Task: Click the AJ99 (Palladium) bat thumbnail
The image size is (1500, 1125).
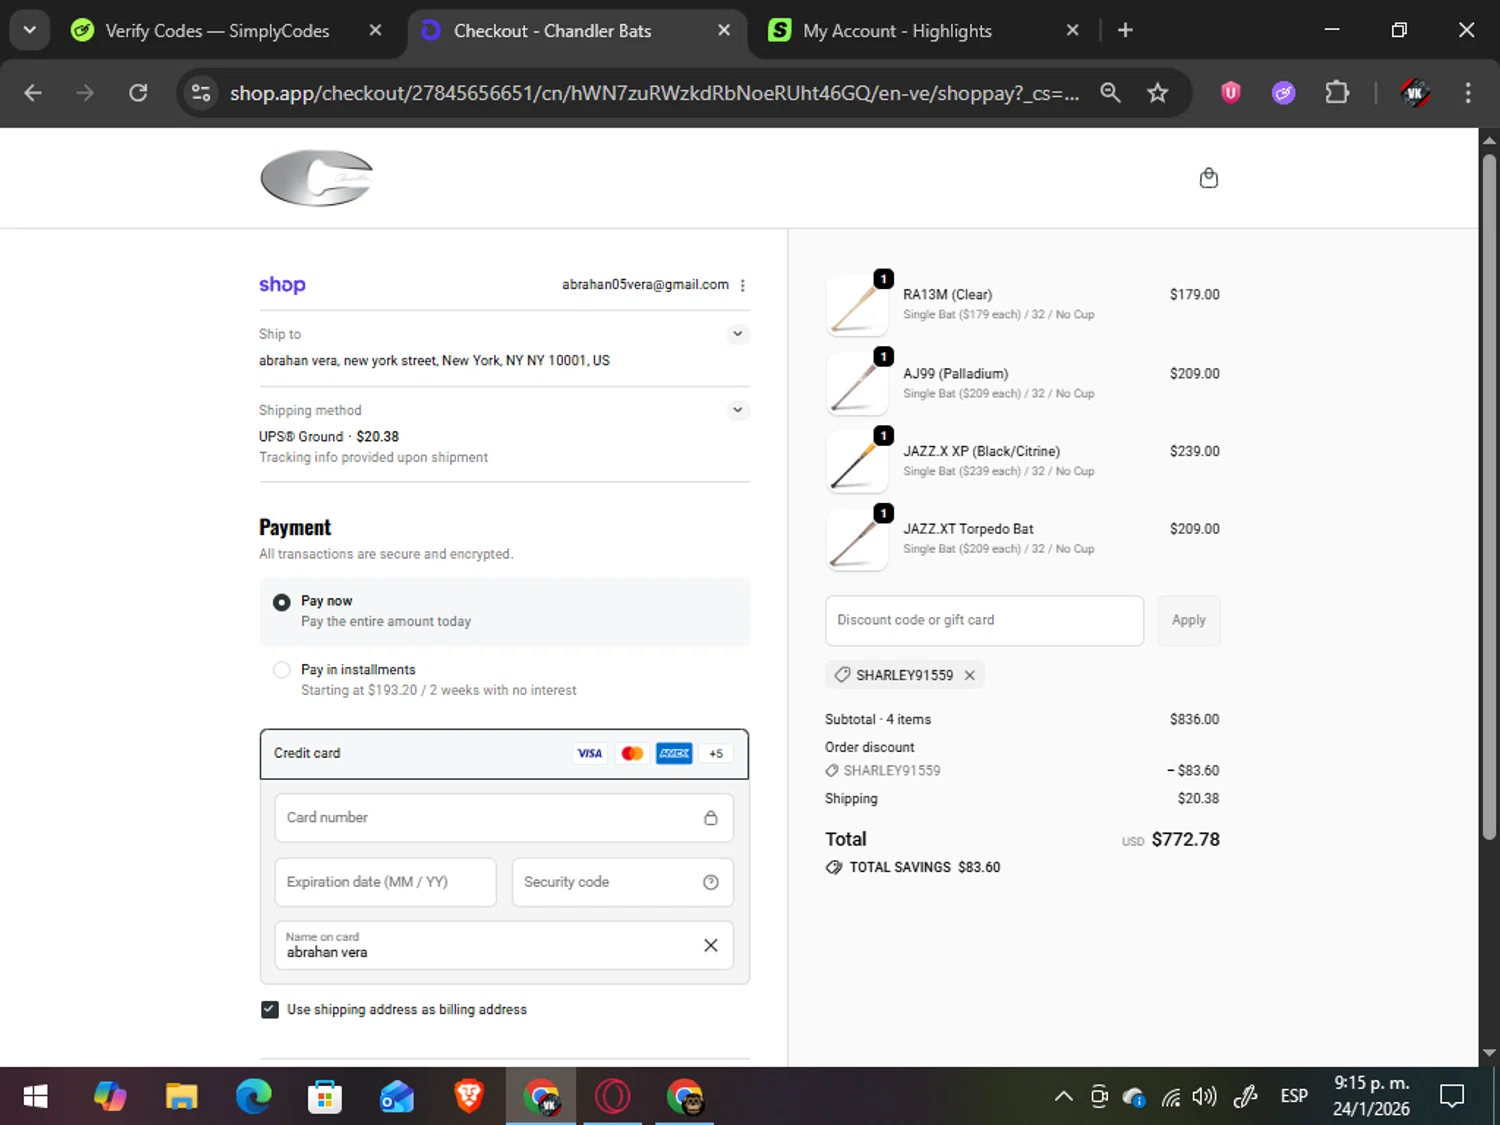Action: click(857, 383)
